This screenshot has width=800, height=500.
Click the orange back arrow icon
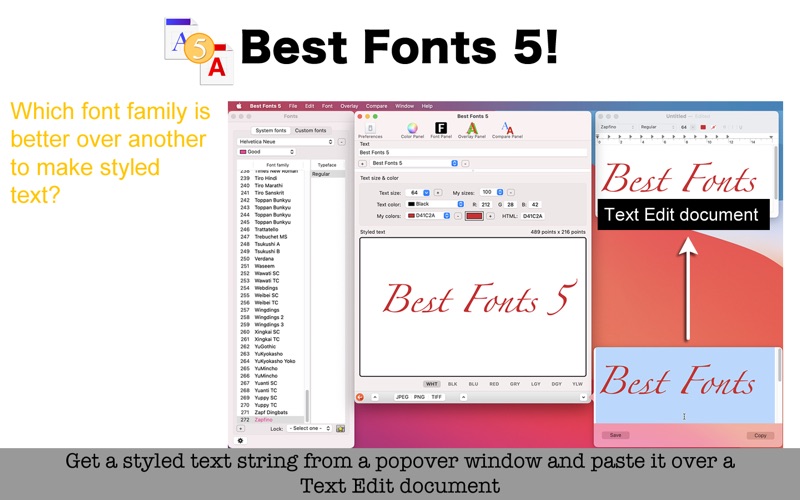pos(361,397)
